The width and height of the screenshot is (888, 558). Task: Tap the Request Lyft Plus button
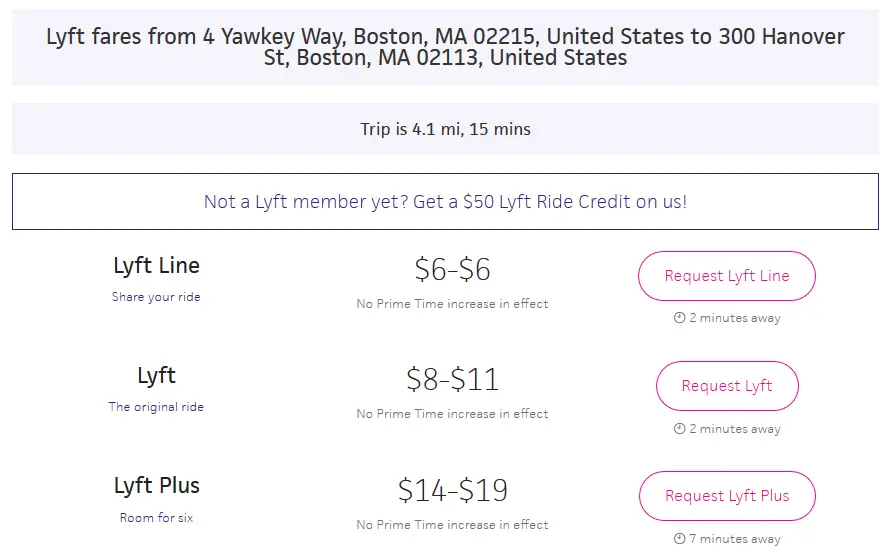point(727,496)
